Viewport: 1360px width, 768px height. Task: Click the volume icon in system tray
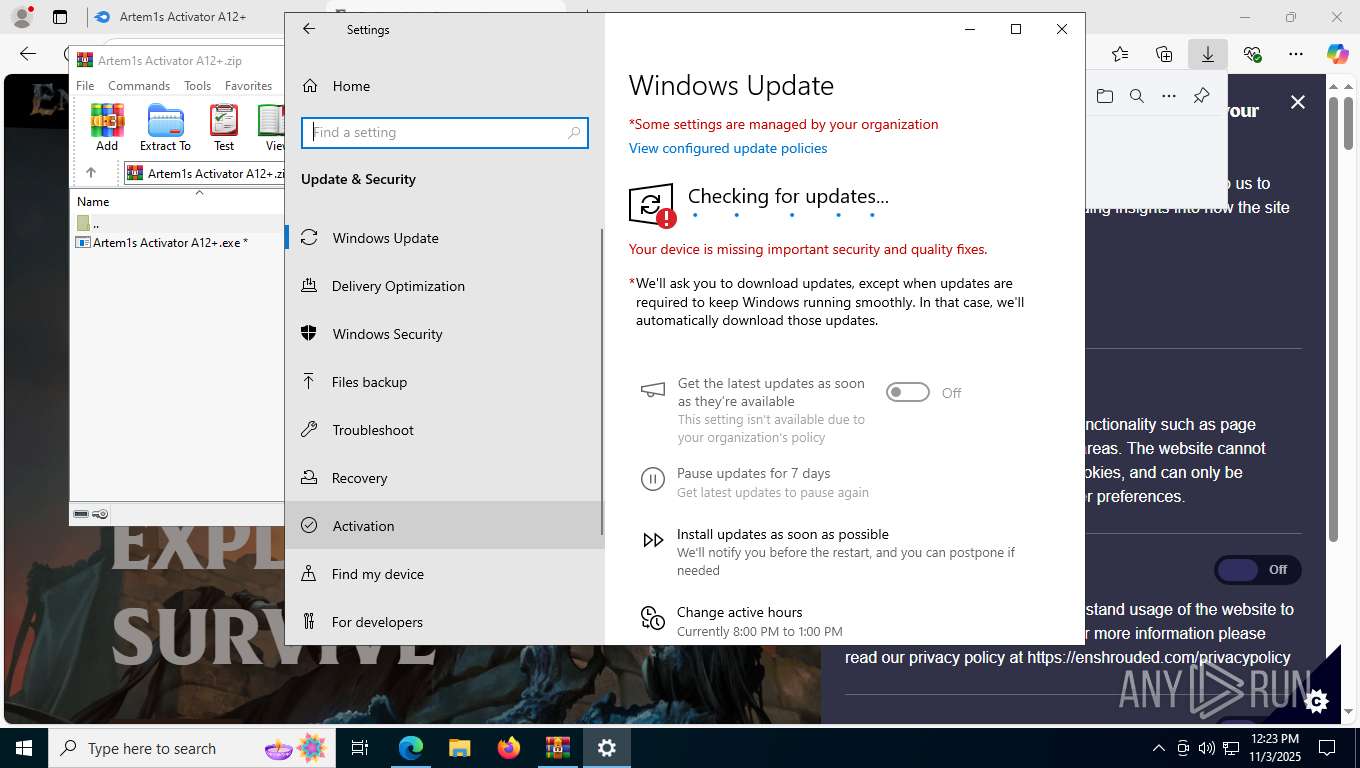coord(1206,748)
